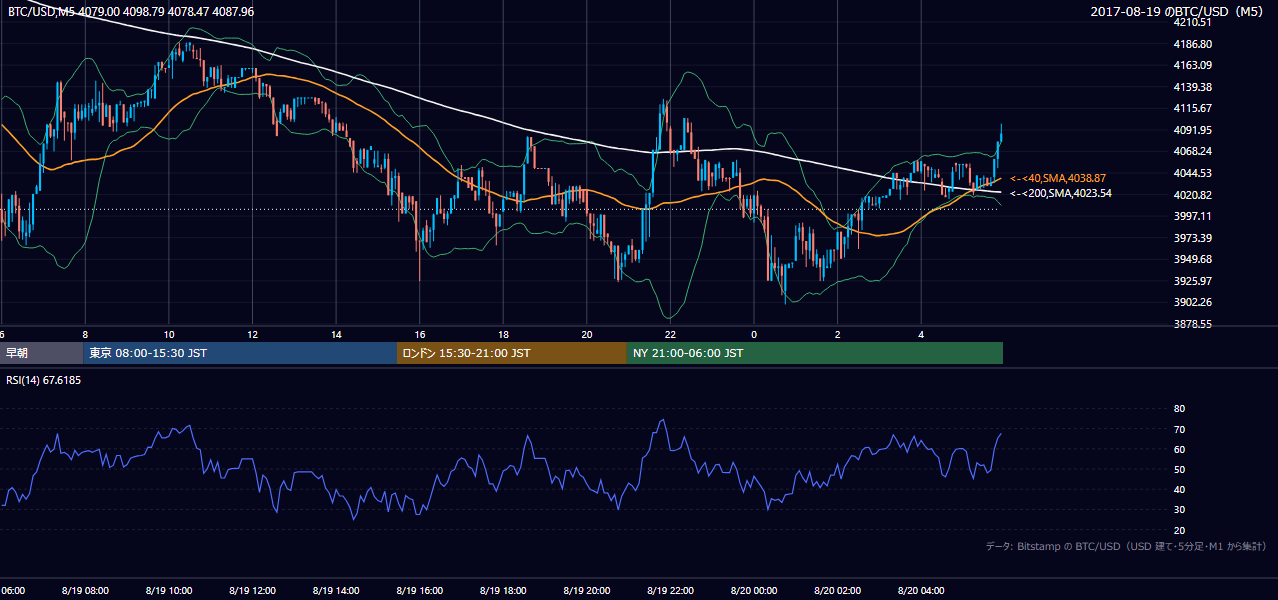The image size is (1278, 600).
Task: Click the RSI 80 level label
Action: coord(1179,409)
